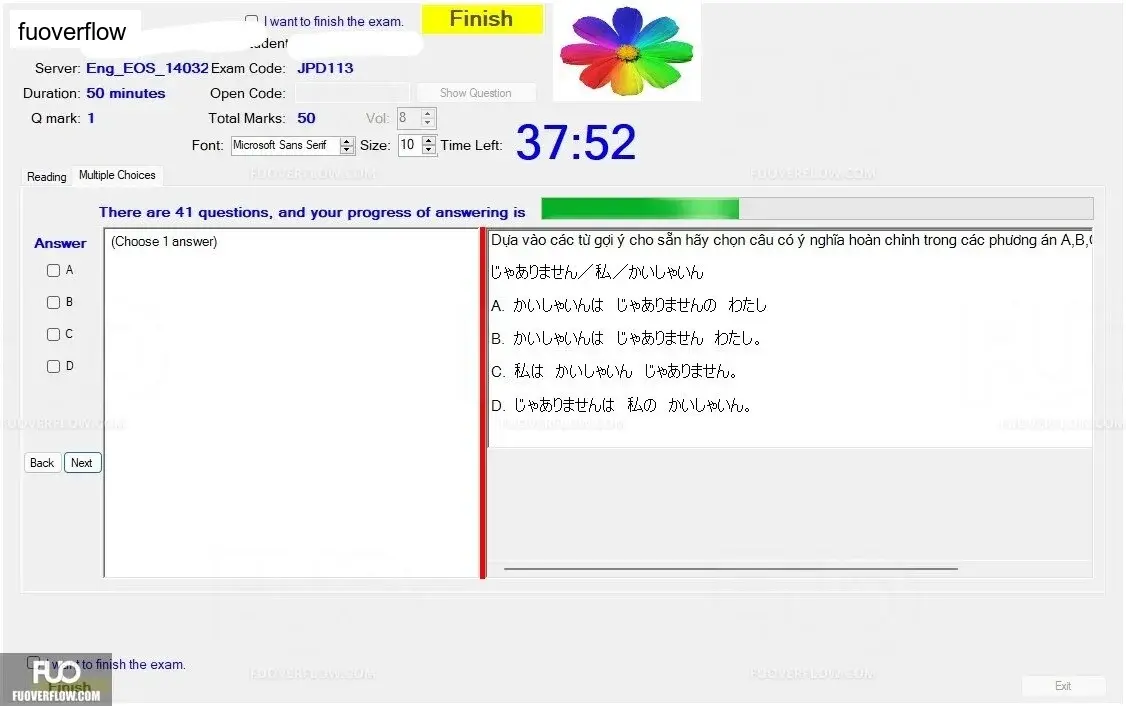1126x706 pixels.
Task: Tick the top 'I want to finish the exam' checkbox
Action: point(251,20)
